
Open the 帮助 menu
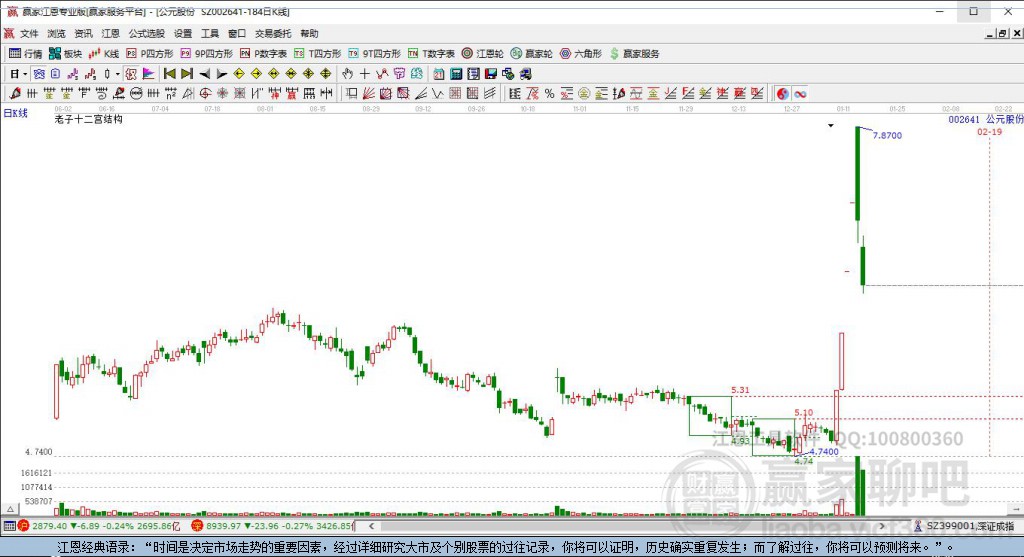pyautogui.click(x=309, y=33)
